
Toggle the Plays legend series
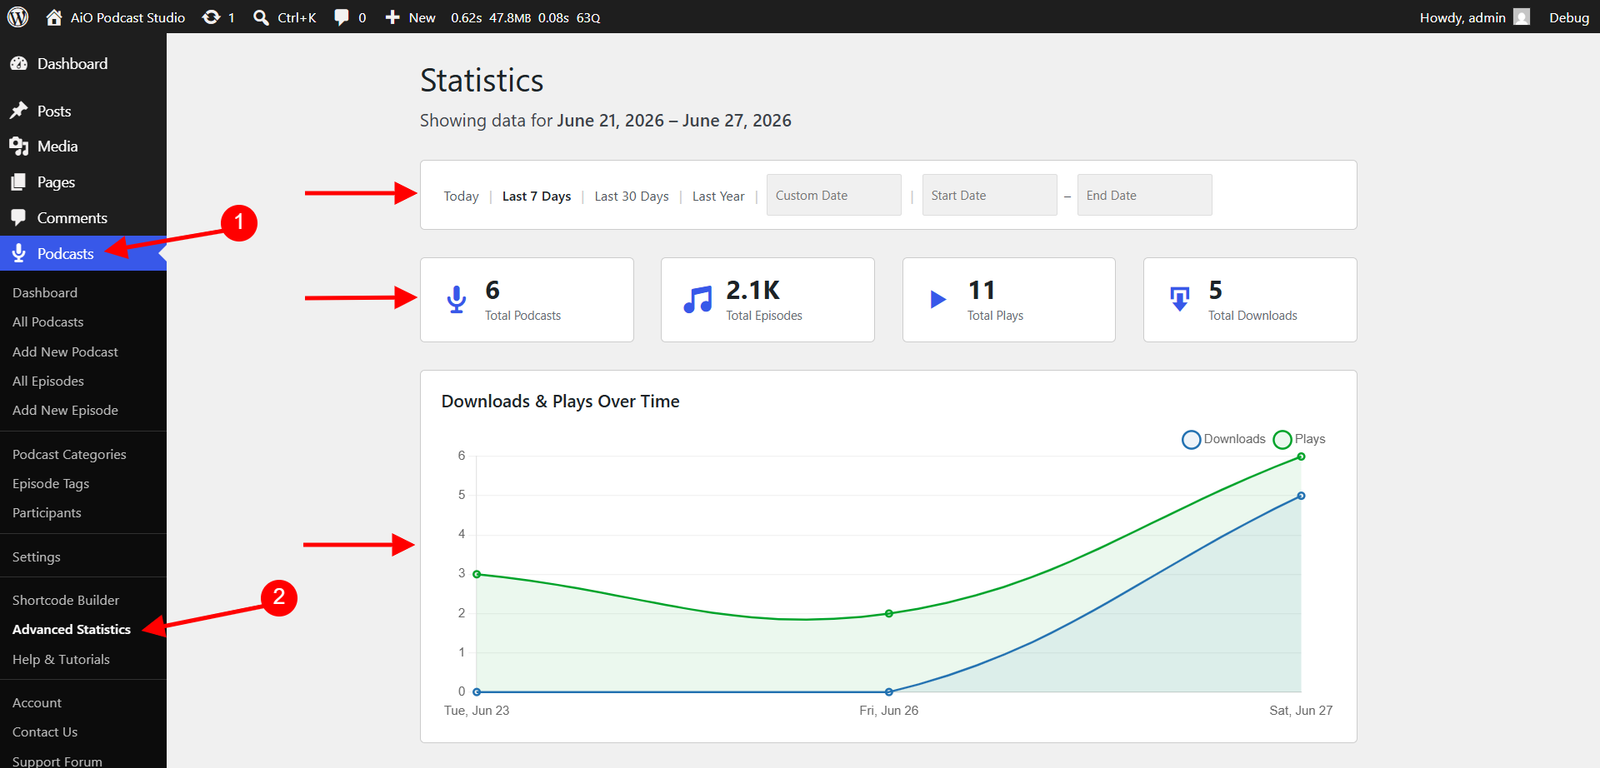tap(1300, 439)
